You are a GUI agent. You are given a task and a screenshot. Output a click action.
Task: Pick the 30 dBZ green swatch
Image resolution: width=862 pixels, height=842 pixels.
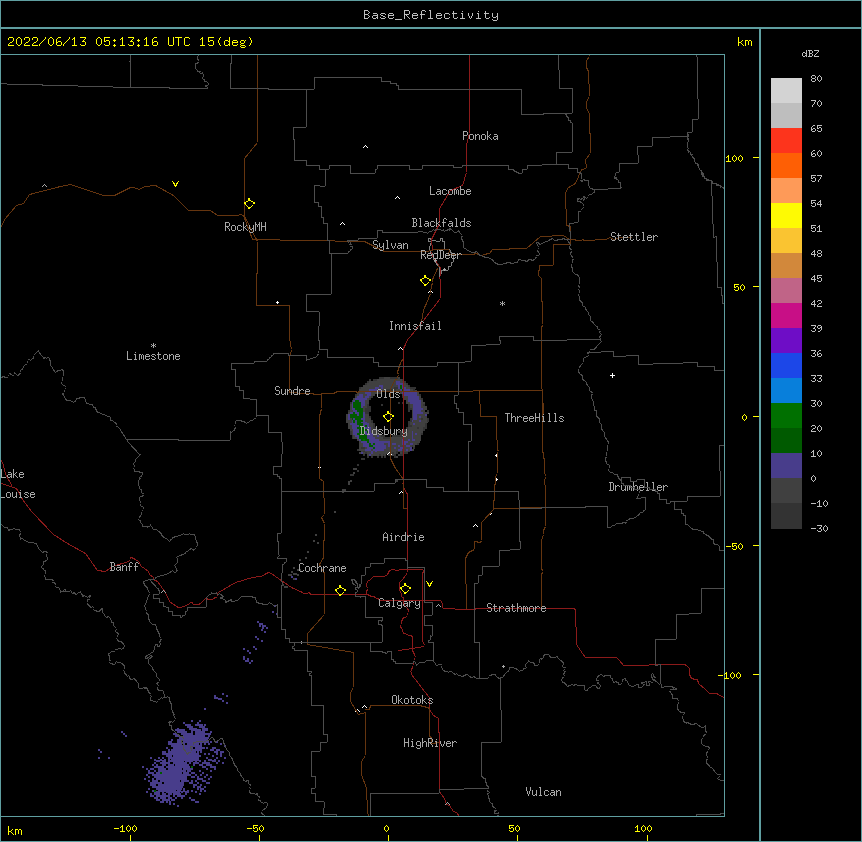(x=786, y=416)
